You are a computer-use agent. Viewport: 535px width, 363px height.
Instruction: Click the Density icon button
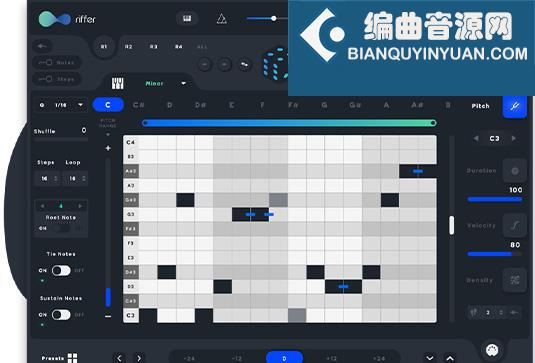click(515, 280)
